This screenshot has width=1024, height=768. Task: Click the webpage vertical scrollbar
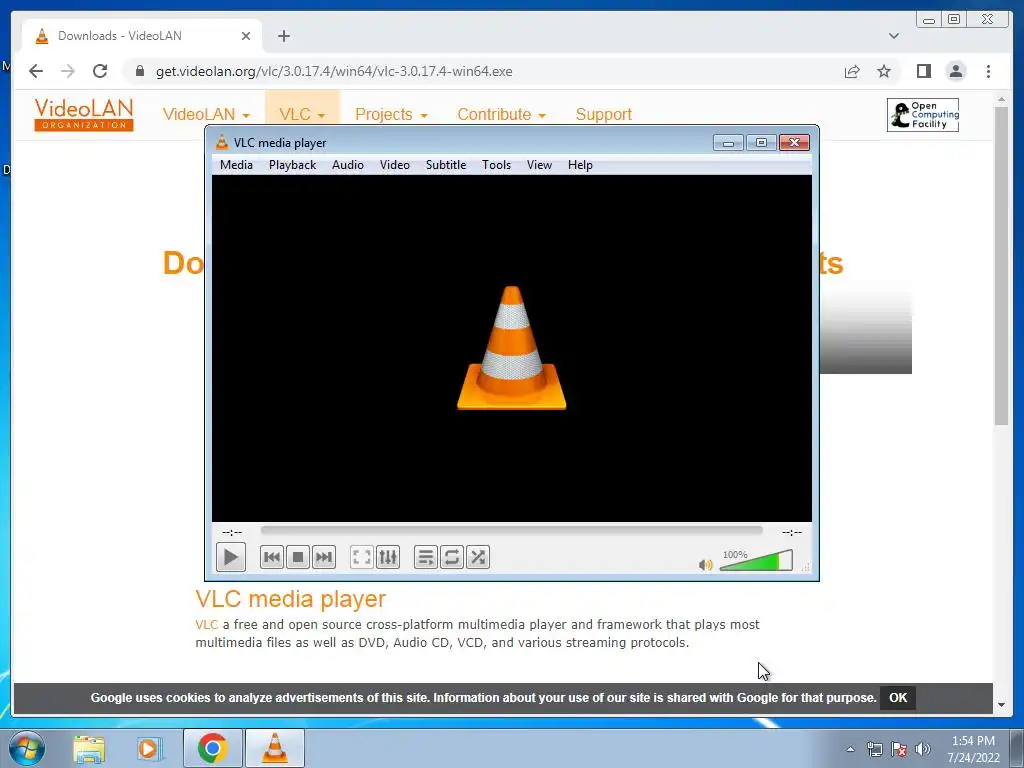1001,265
